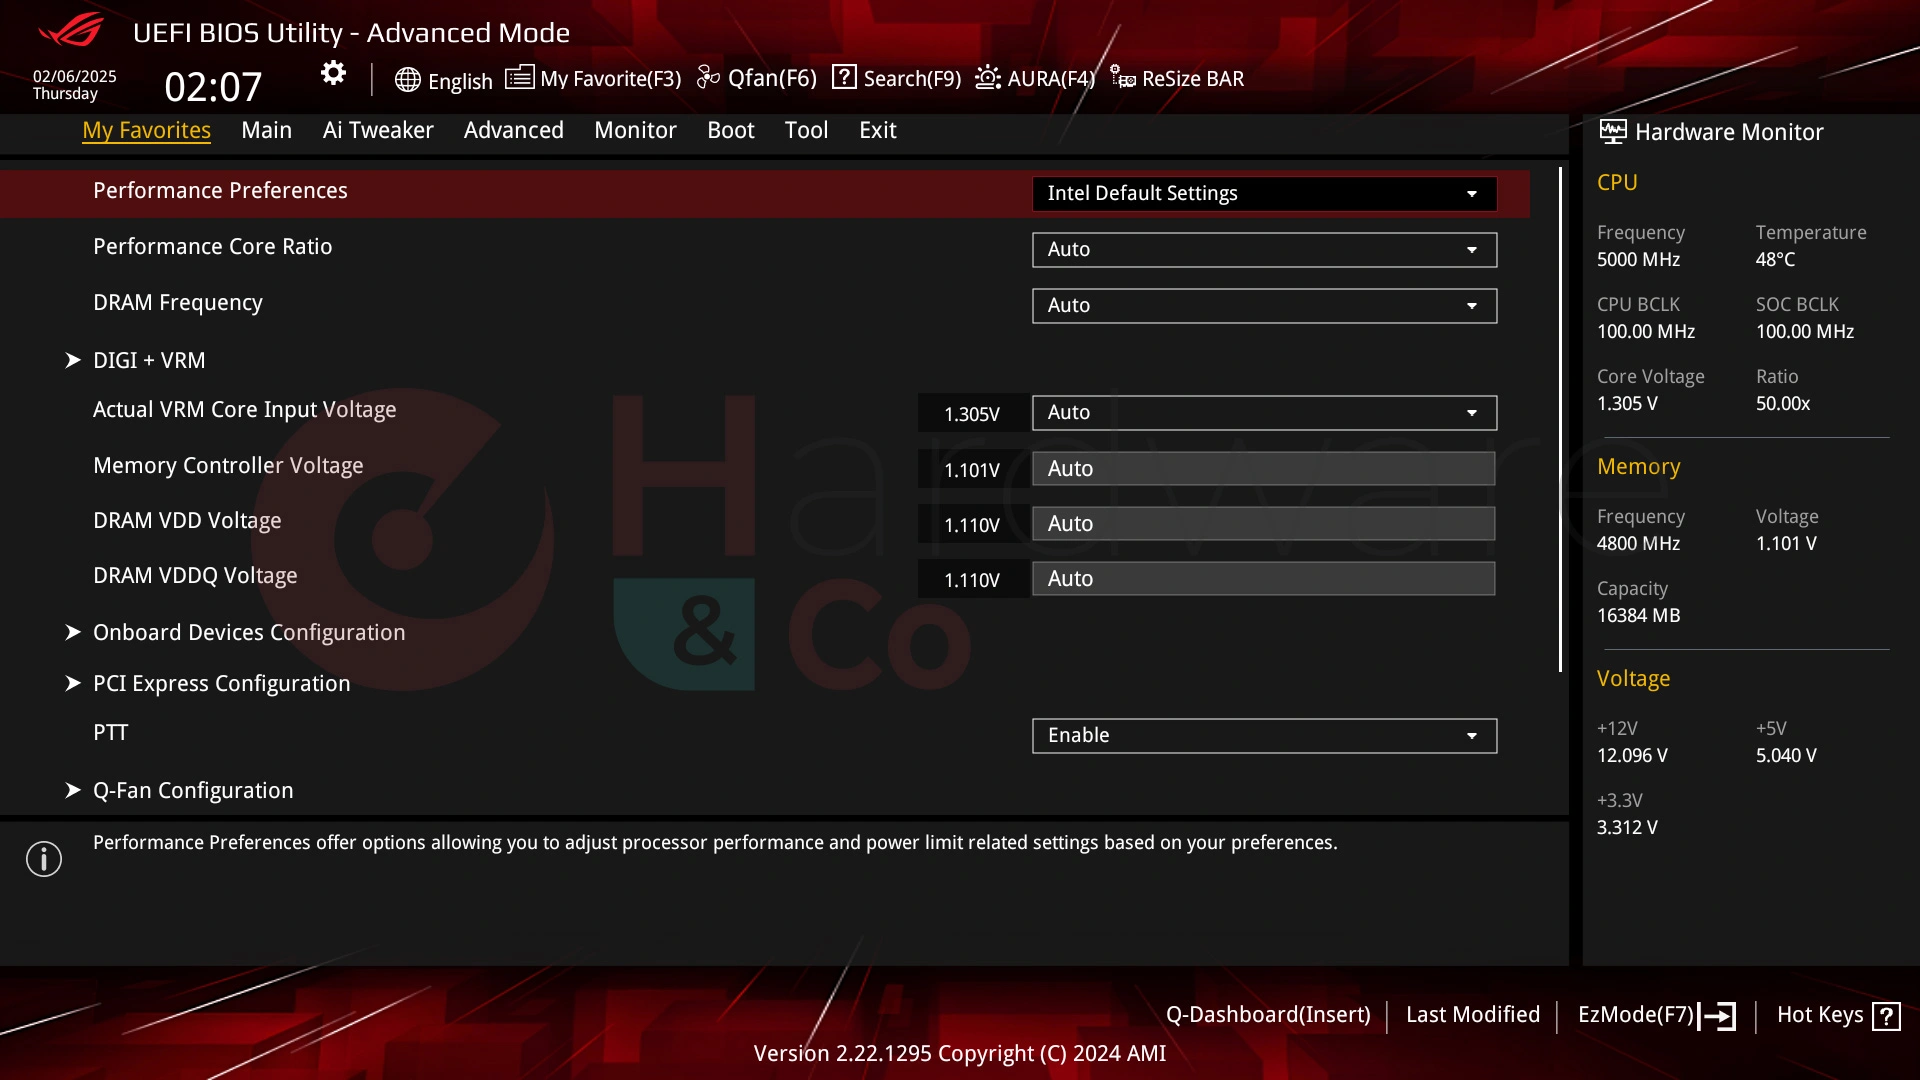
Task: Click the 02:07 clock
Action: click(x=213, y=87)
